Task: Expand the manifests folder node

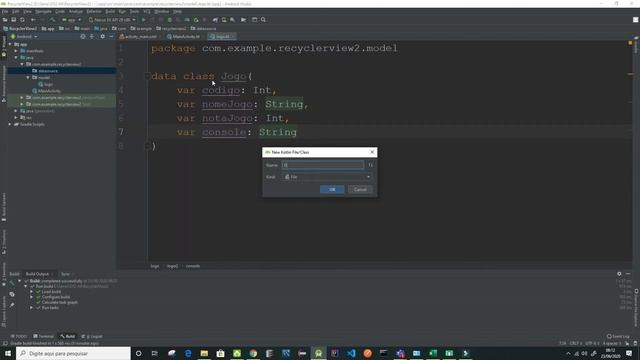Action: point(16,51)
